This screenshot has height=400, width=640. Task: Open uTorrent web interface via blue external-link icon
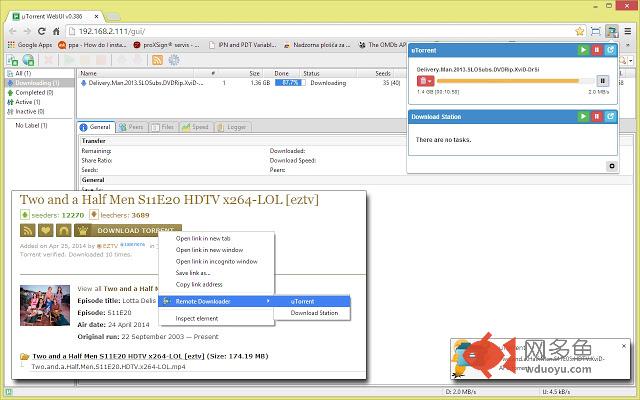(610, 50)
